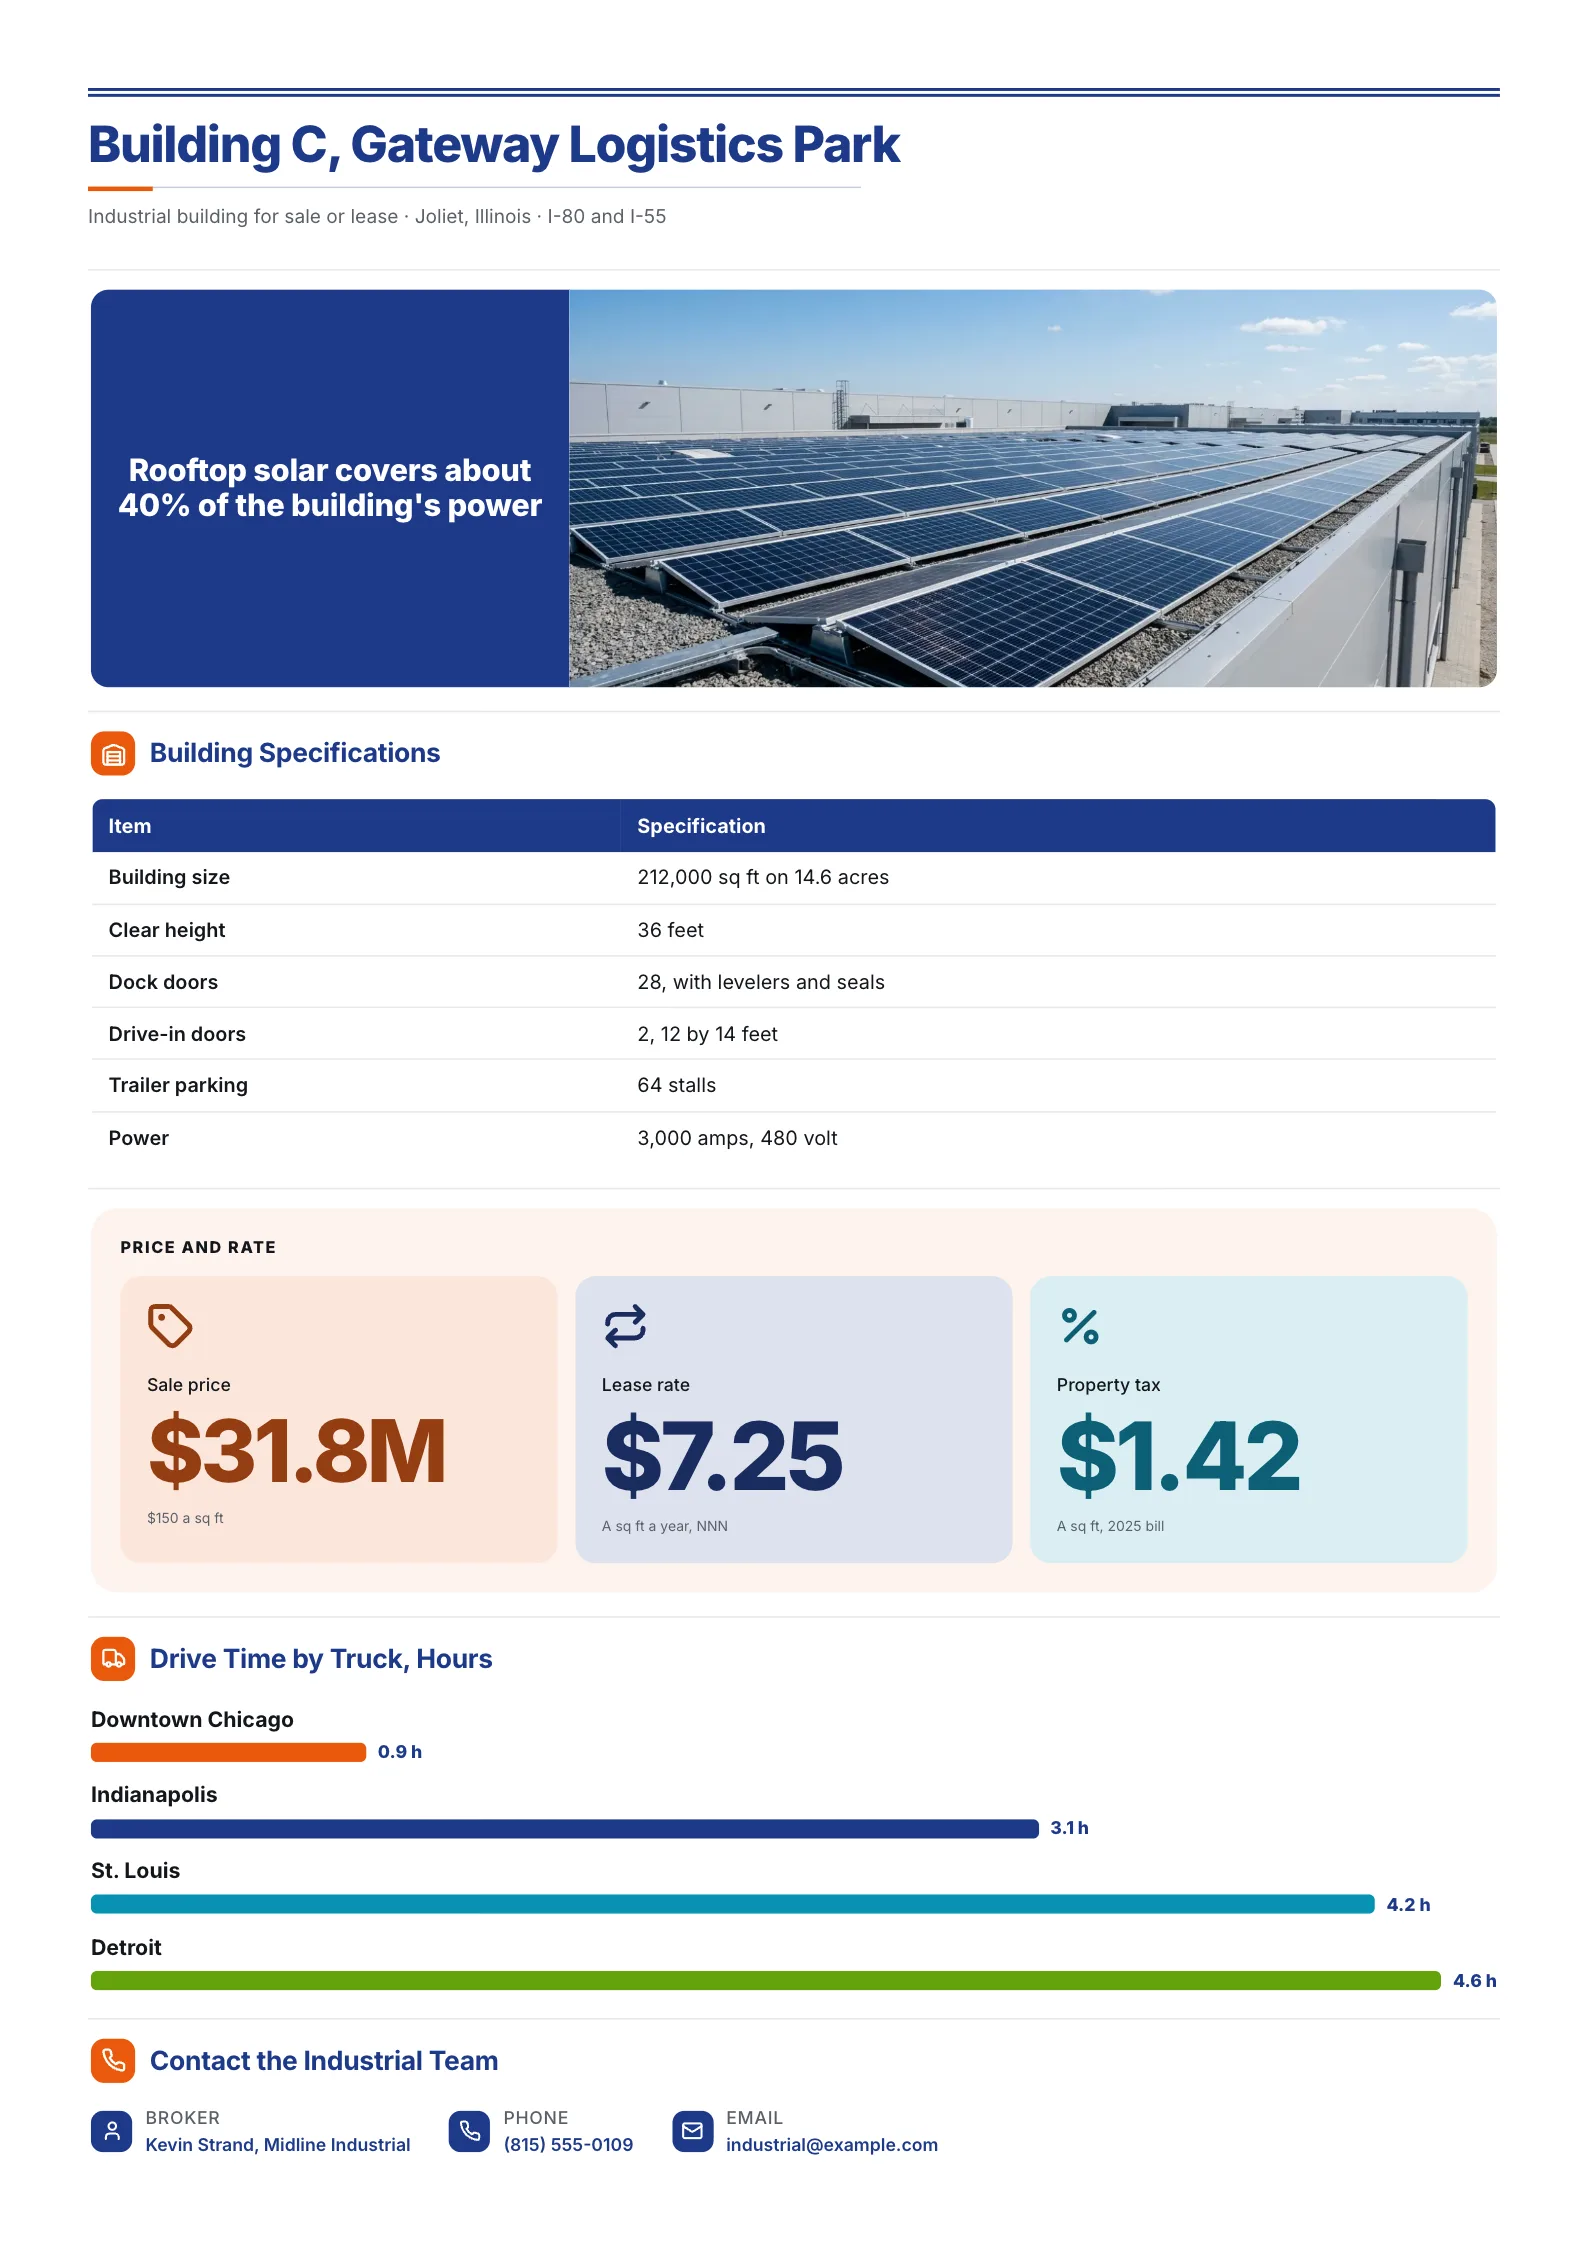The image size is (1588, 2246).
Task: Select the 'Drive-in doors' row label
Action: click(x=177, y=1034)
